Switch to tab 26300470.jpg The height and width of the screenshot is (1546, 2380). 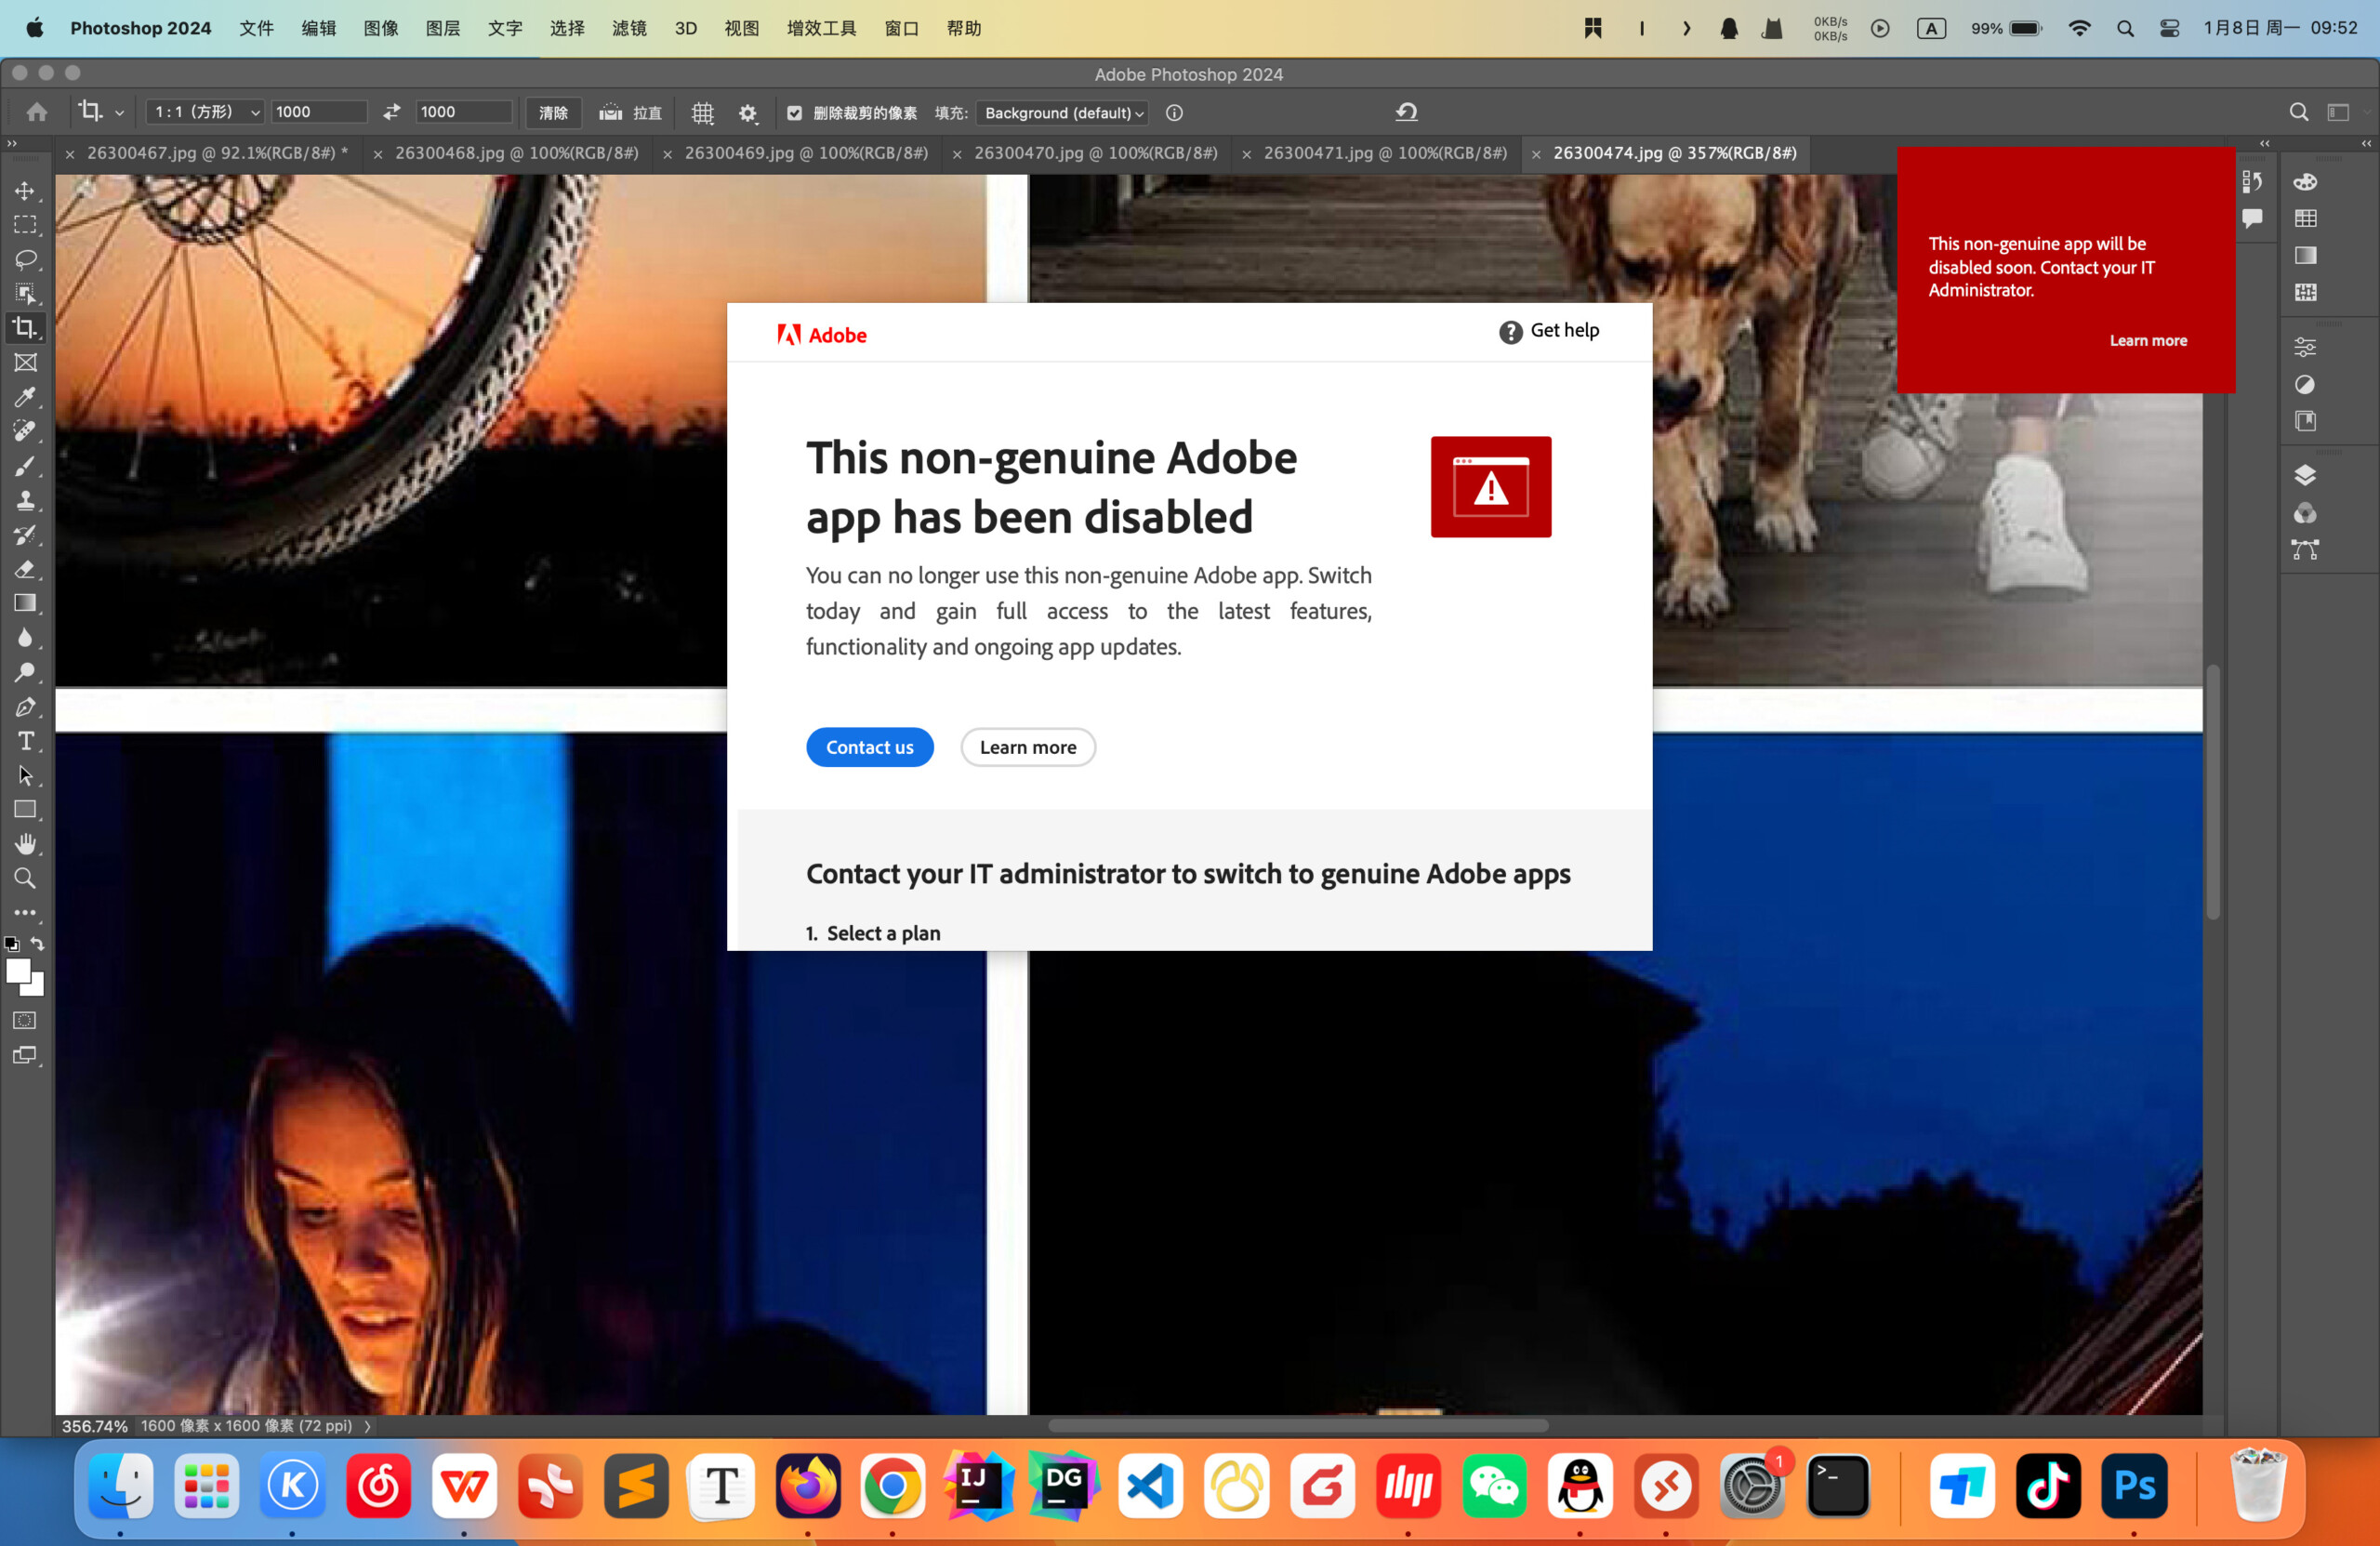point(1095,153)
